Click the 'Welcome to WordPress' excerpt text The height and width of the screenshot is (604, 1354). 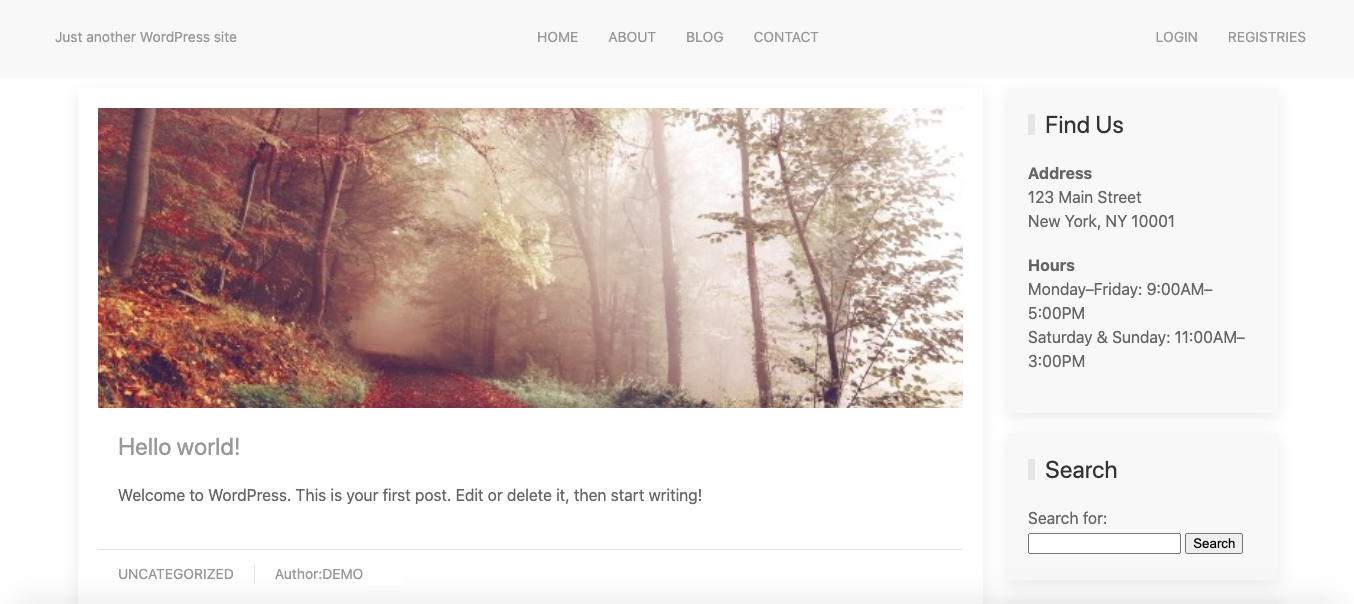pyautogui.click(x=410, y=495)
